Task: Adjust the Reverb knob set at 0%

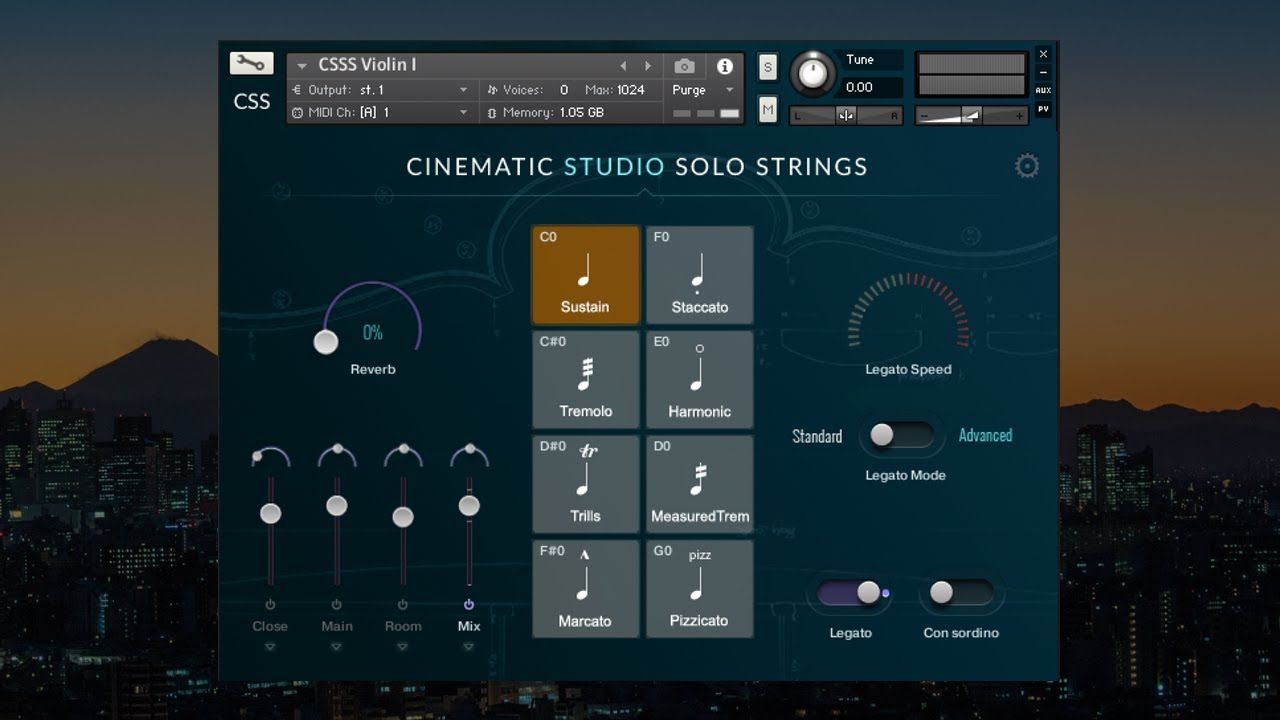Action: click(x=326, y=342)
